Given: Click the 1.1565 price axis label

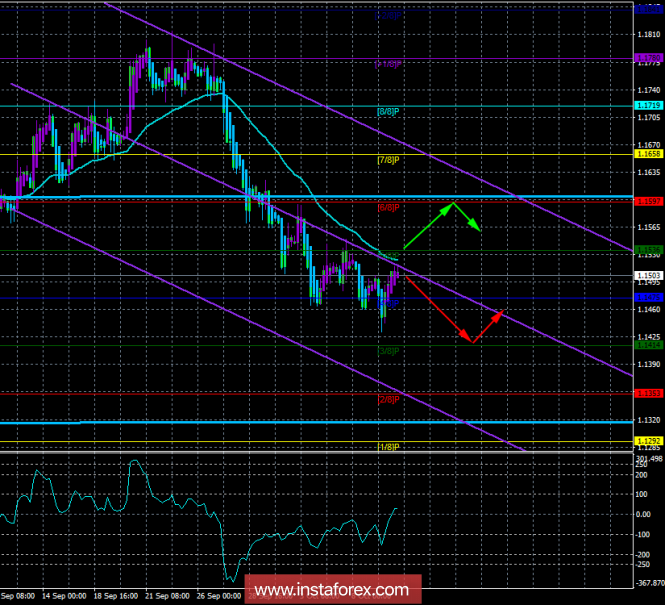Looking at the screenshot, I should tap(649, 228).
